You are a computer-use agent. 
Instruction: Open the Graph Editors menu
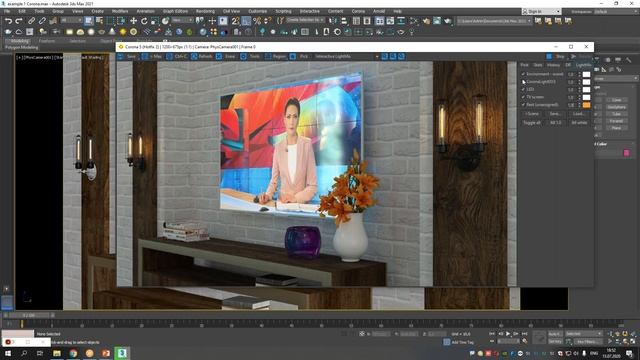pos(176,11)
